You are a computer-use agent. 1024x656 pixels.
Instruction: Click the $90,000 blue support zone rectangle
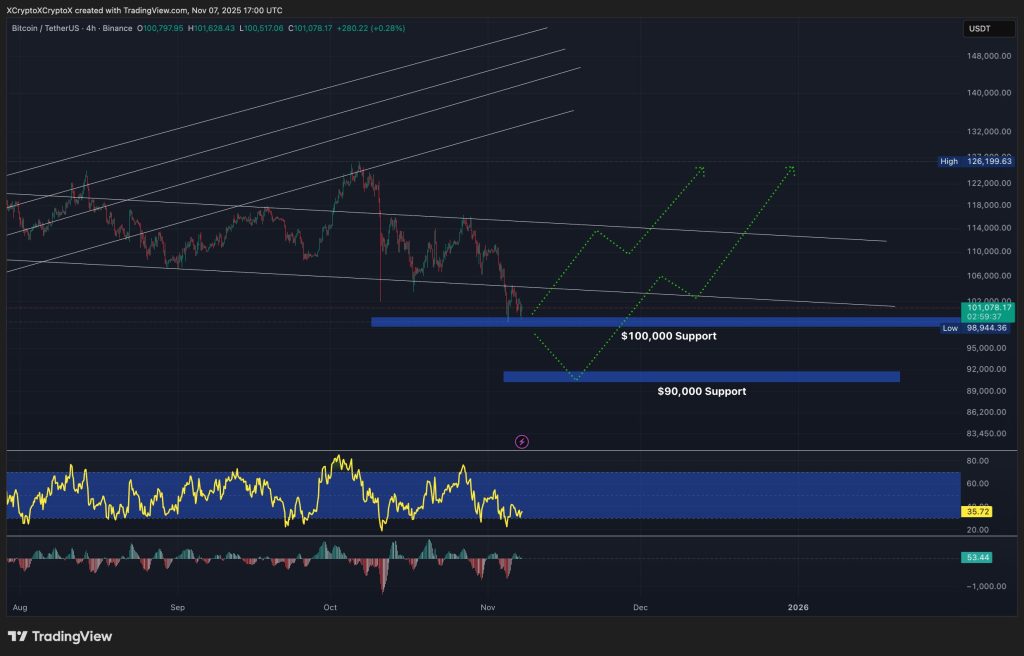pyautogui.click(x=700, y=376)
